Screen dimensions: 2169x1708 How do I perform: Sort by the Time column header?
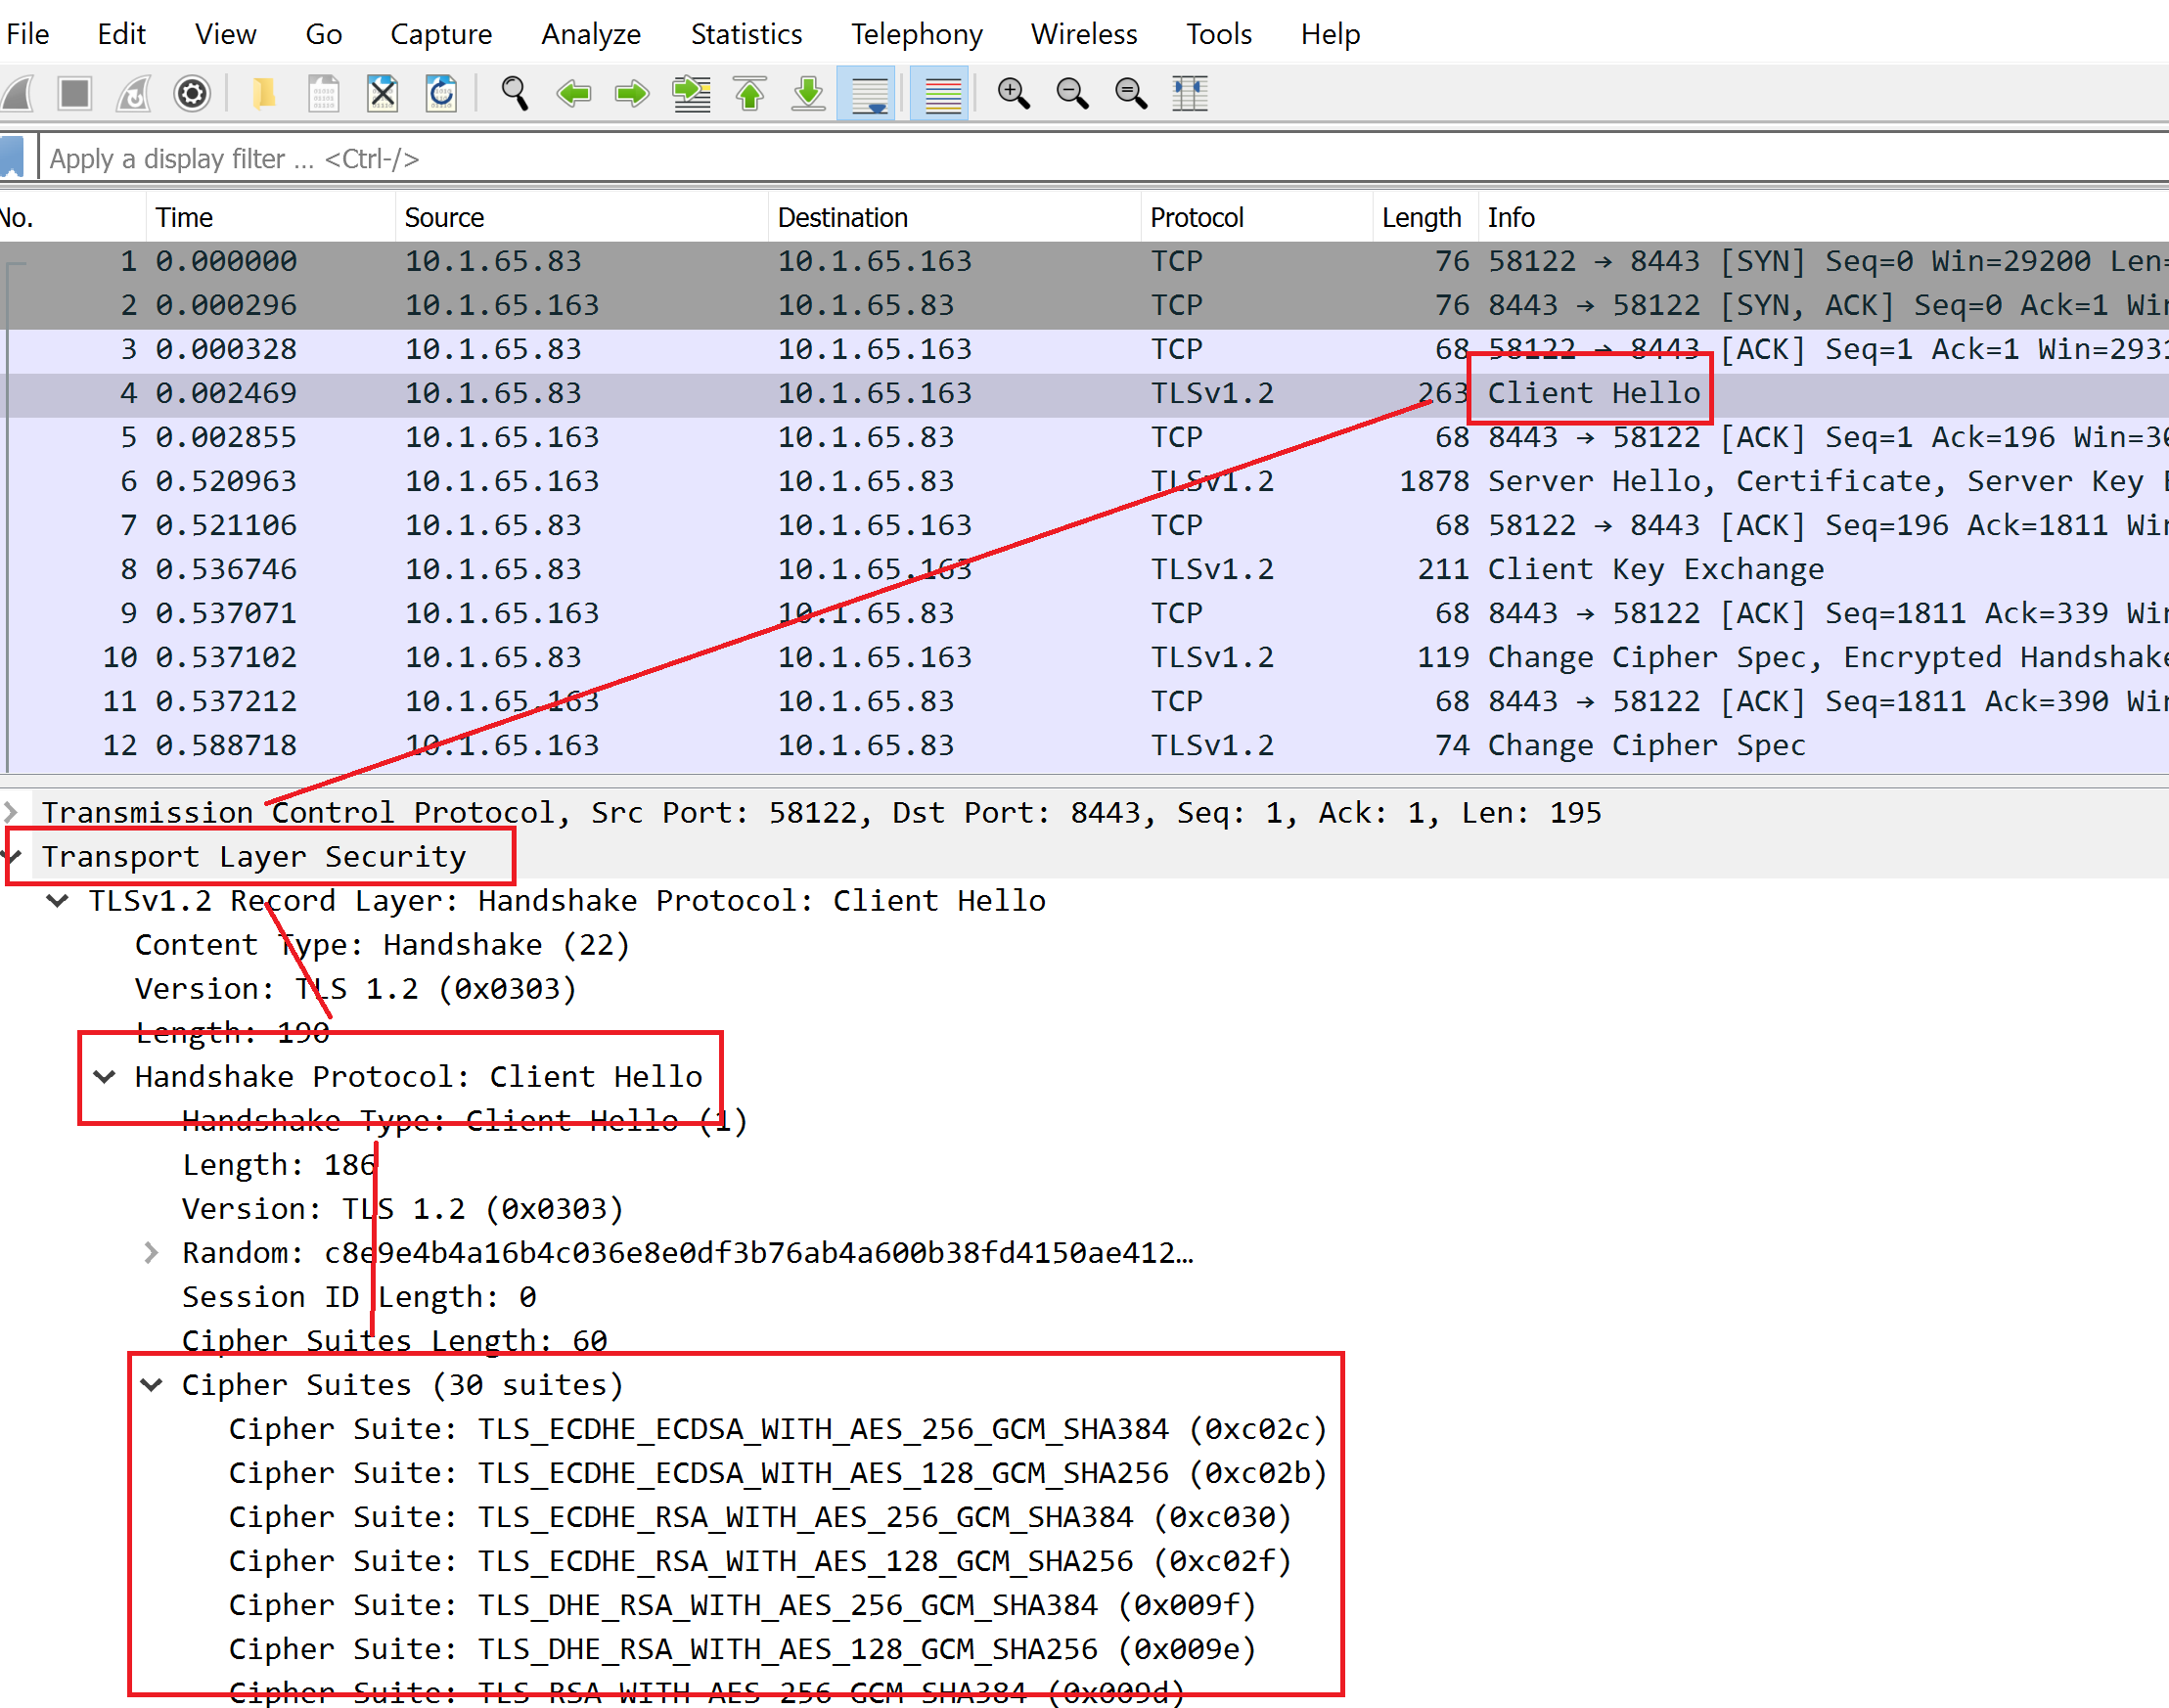pos(270,217)
